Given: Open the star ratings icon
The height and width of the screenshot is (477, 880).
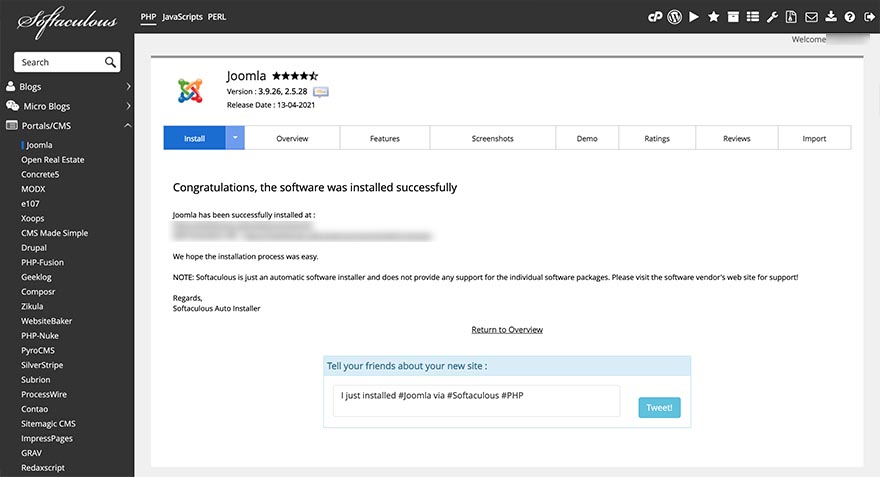Looking at the screenshot, I should 713,17.
